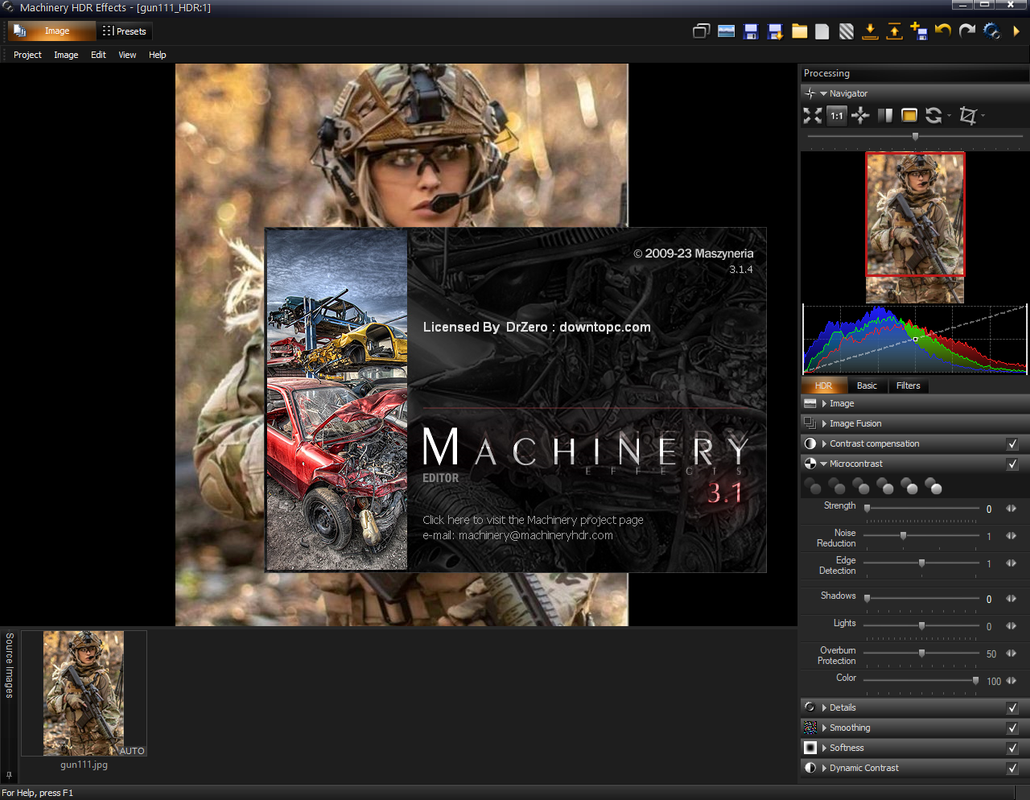Expand the Image Fusion section
The width and height of the screenshot is (1030, 800).
coord(824,424)
